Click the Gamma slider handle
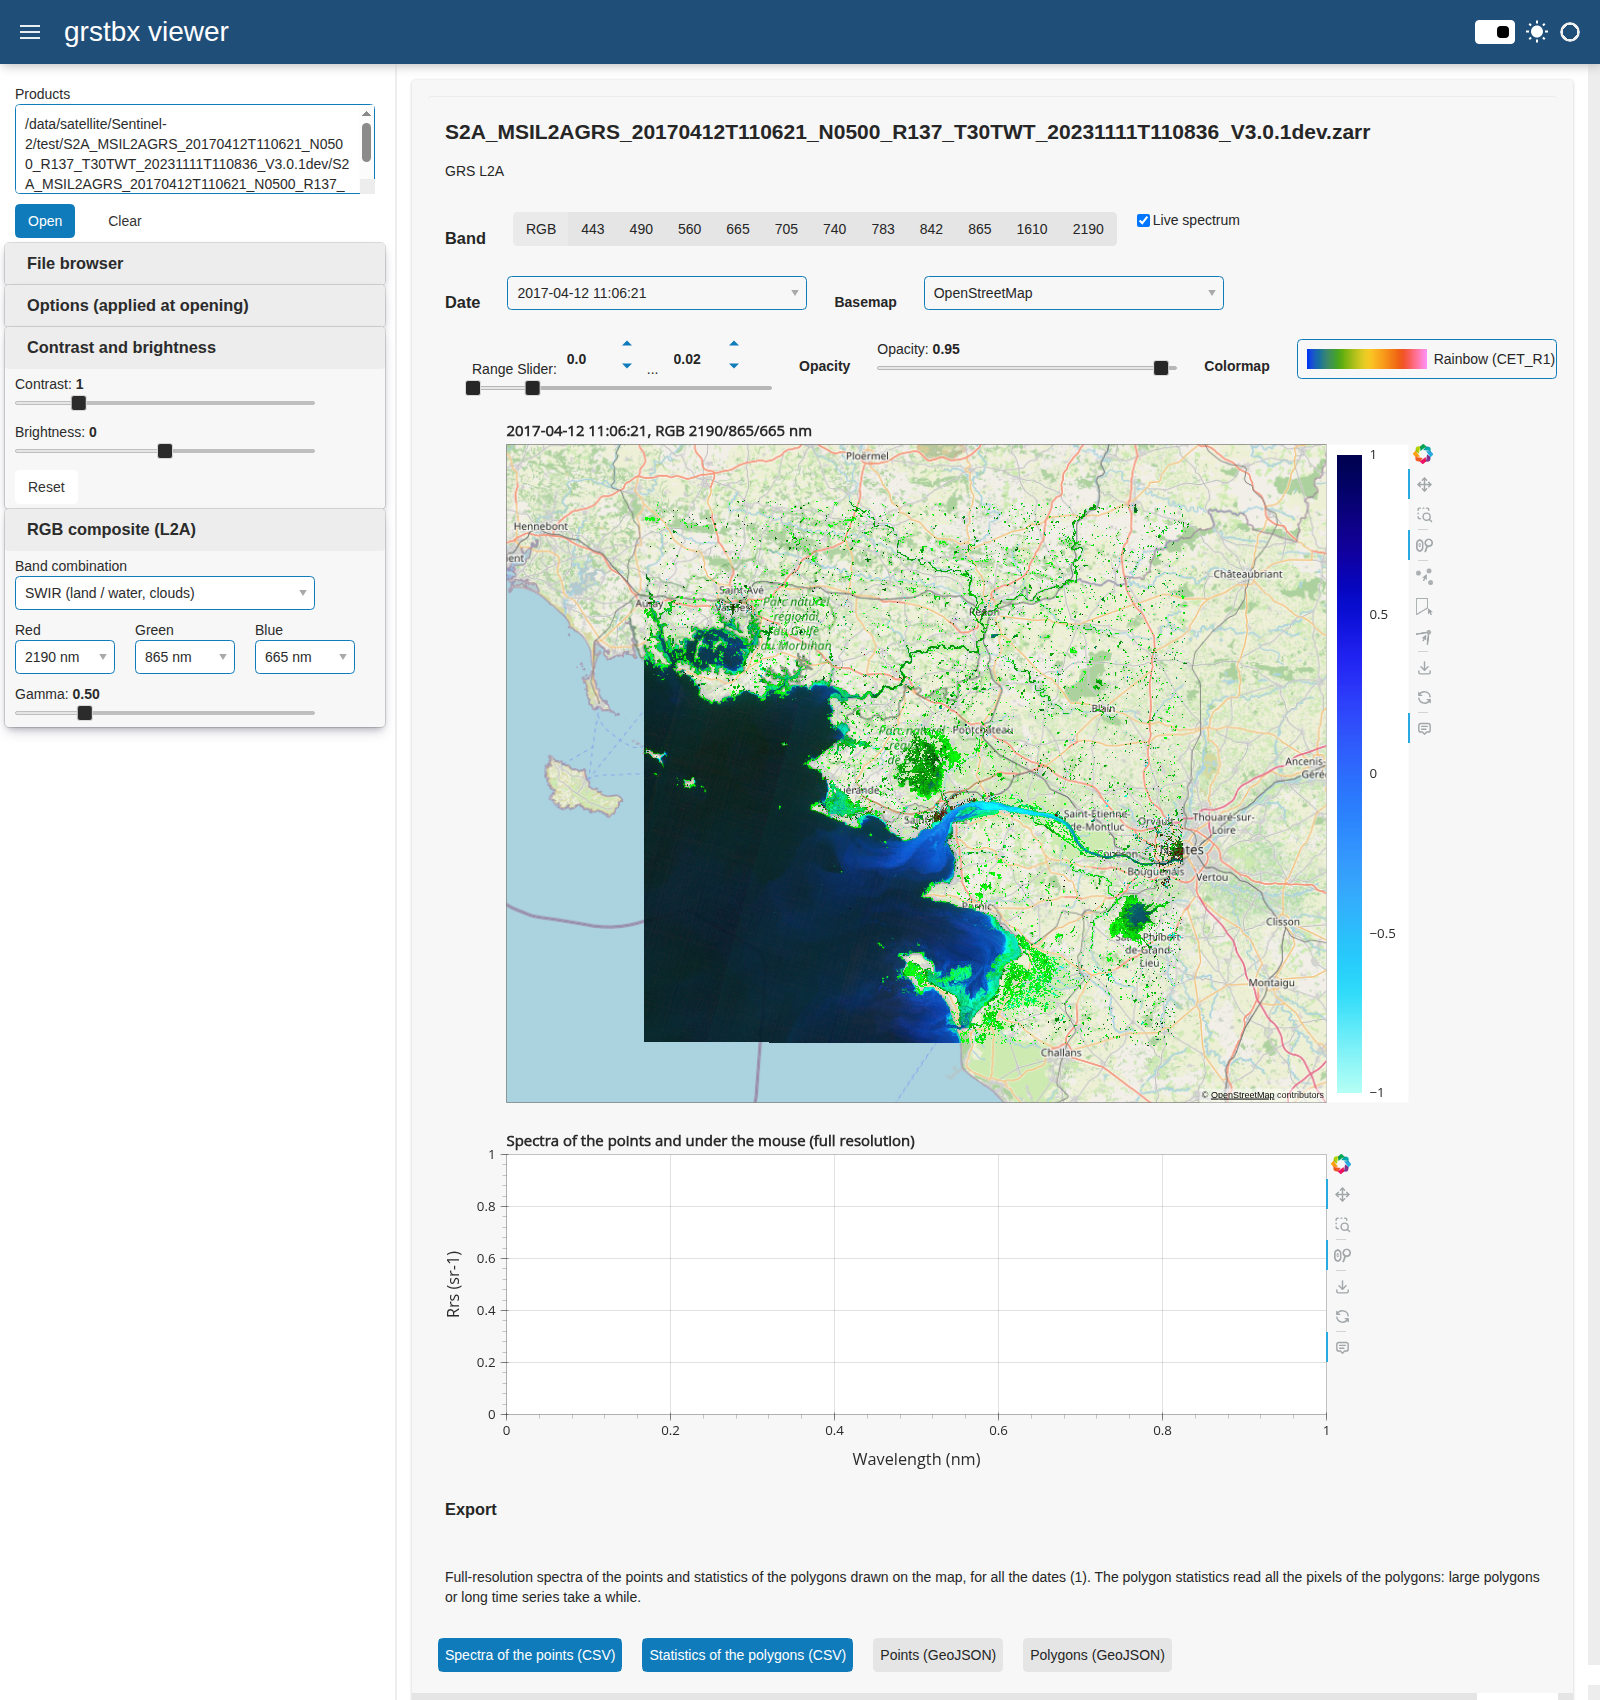1600x1700 pixels. tap(85, 713)
